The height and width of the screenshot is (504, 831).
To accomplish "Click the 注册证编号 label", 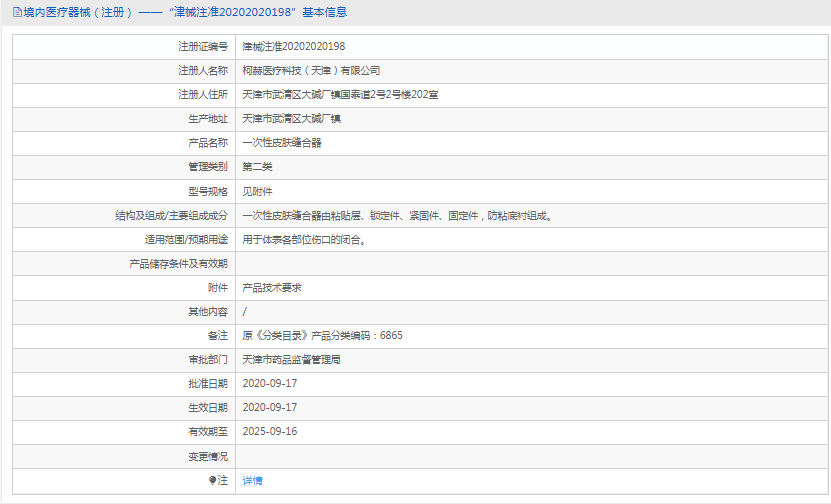I will 203,47.
